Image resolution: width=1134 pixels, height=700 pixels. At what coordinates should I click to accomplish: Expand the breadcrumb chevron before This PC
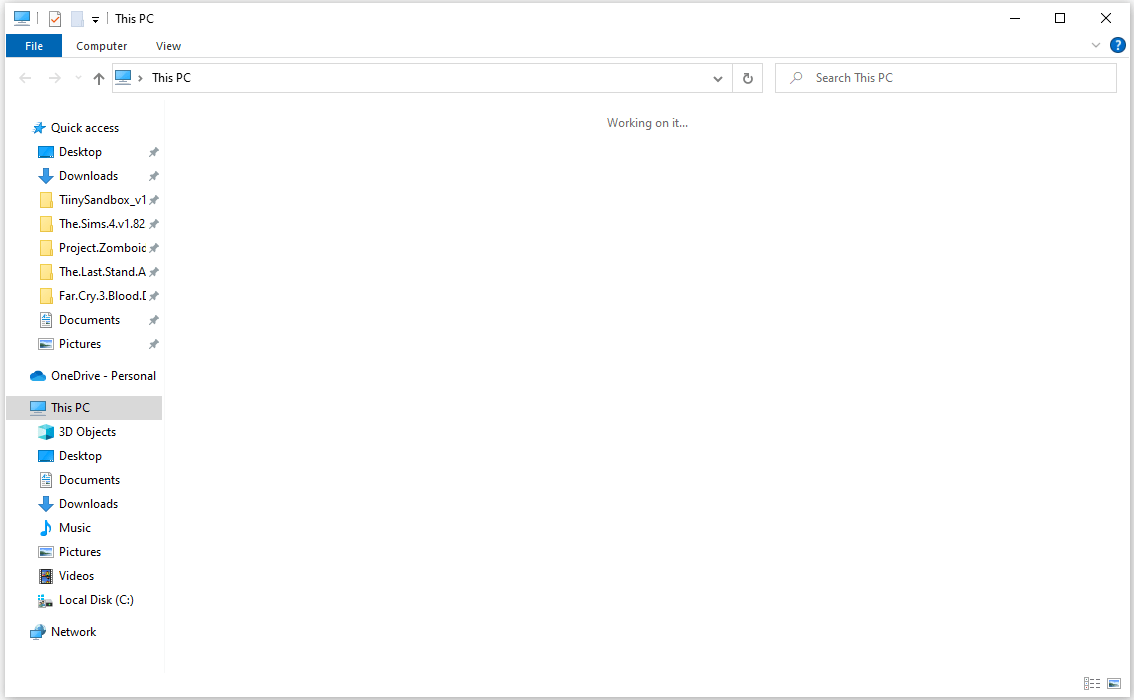[140, 78]
